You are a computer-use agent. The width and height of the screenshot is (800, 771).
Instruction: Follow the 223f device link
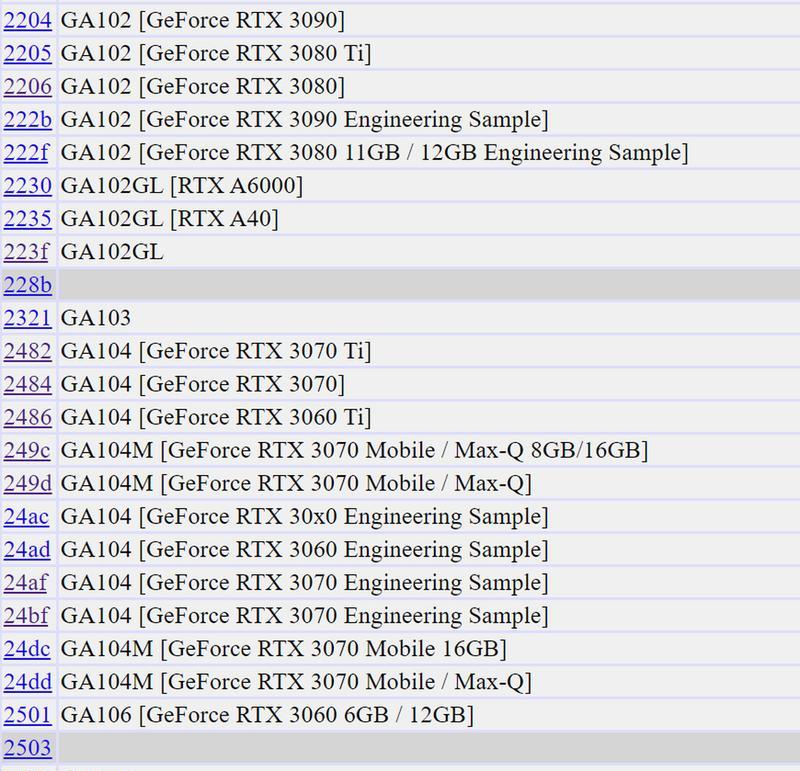click(26, 252)
